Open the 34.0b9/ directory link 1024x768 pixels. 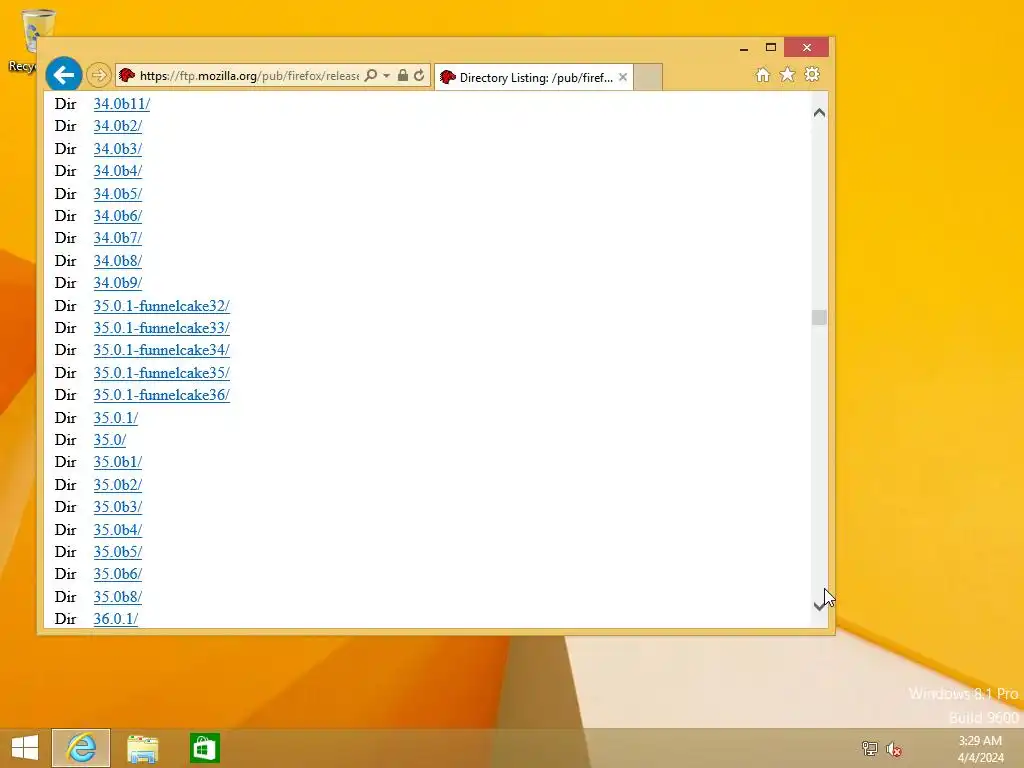click(x=118, y=283)
